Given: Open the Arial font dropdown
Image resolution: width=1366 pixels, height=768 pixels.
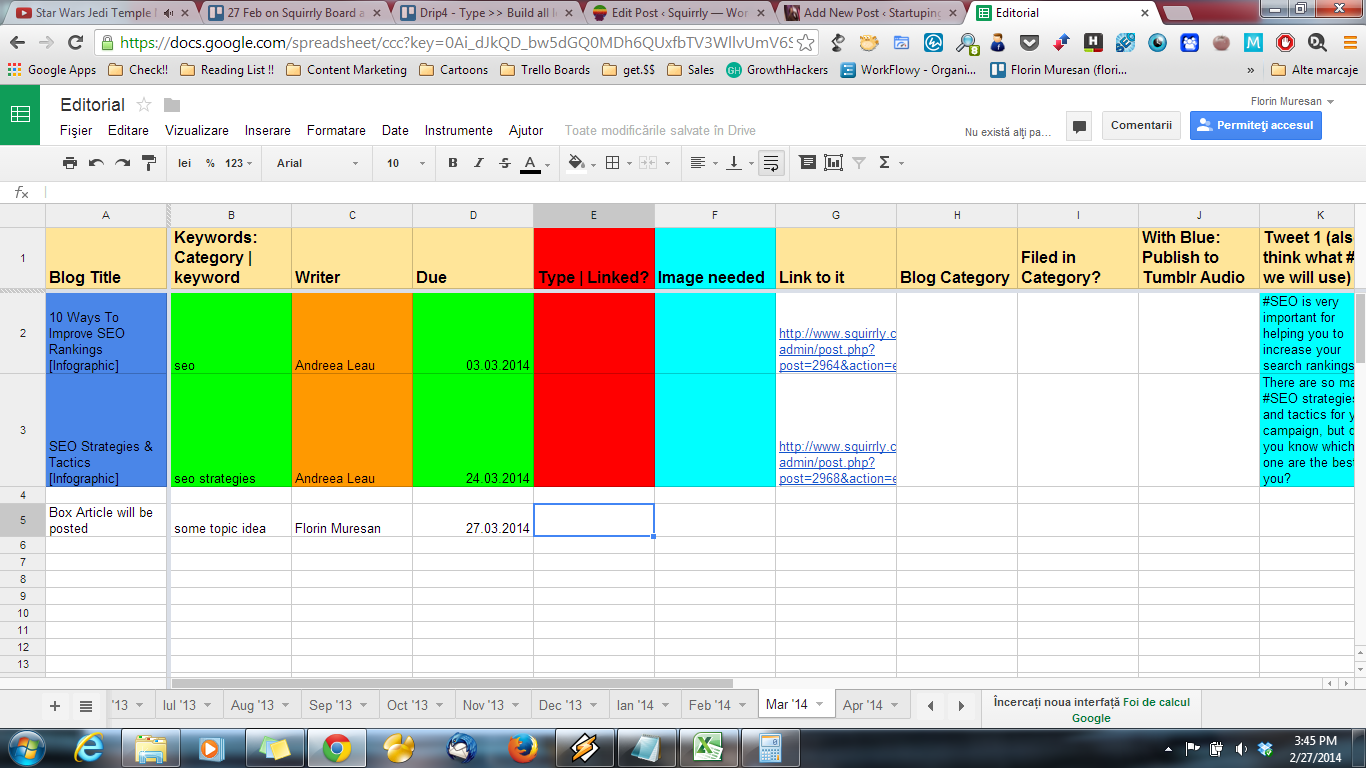Looking at the screenshot, I should (x=317, y=163).
